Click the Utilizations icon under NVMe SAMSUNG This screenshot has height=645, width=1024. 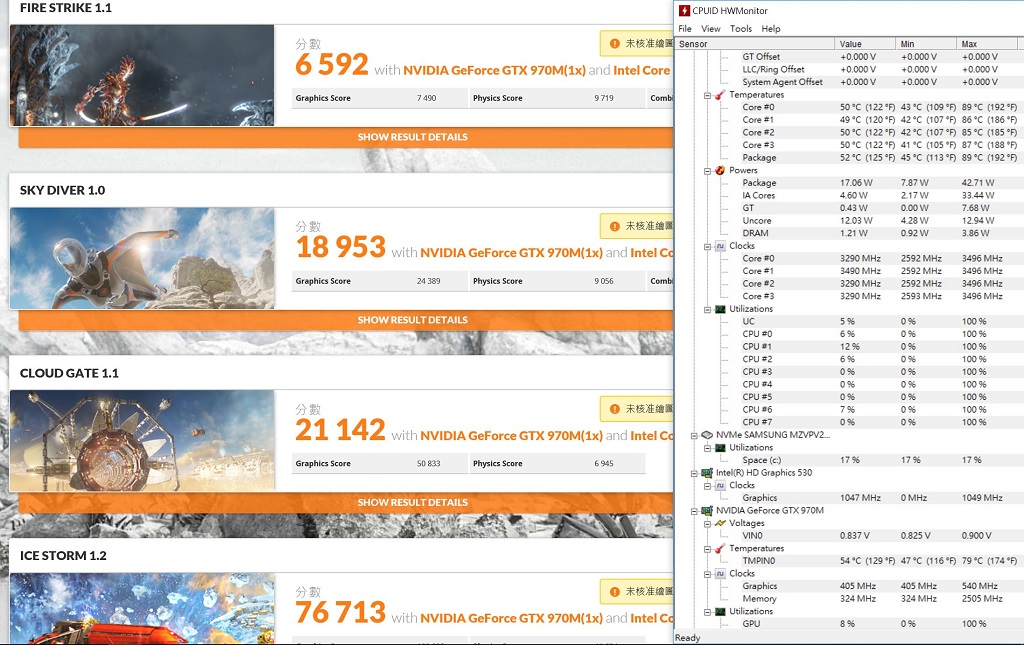click(720, 448)
